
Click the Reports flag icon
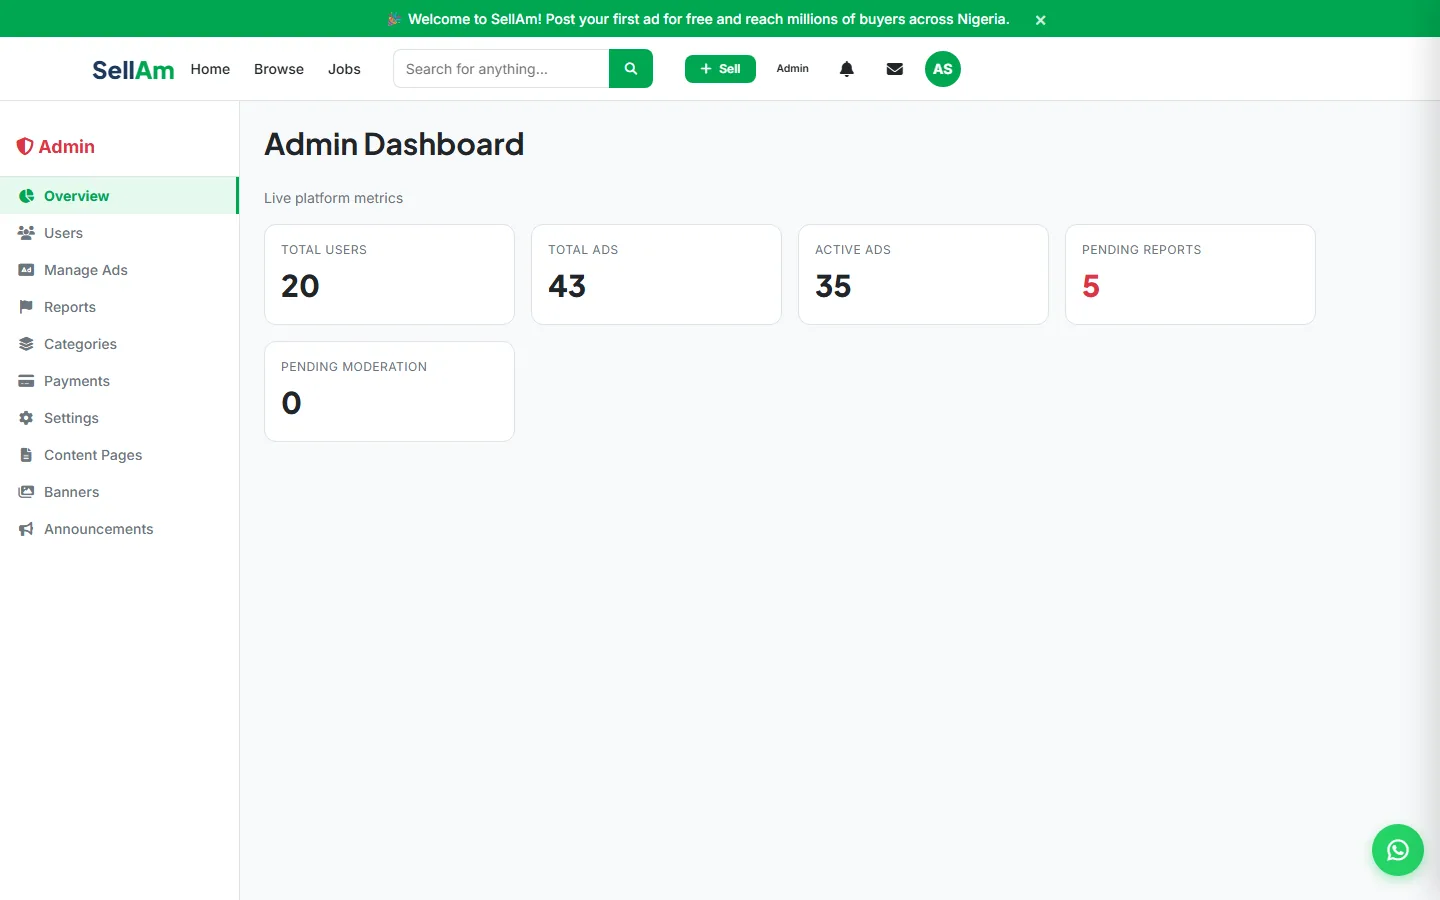[27, 307]
